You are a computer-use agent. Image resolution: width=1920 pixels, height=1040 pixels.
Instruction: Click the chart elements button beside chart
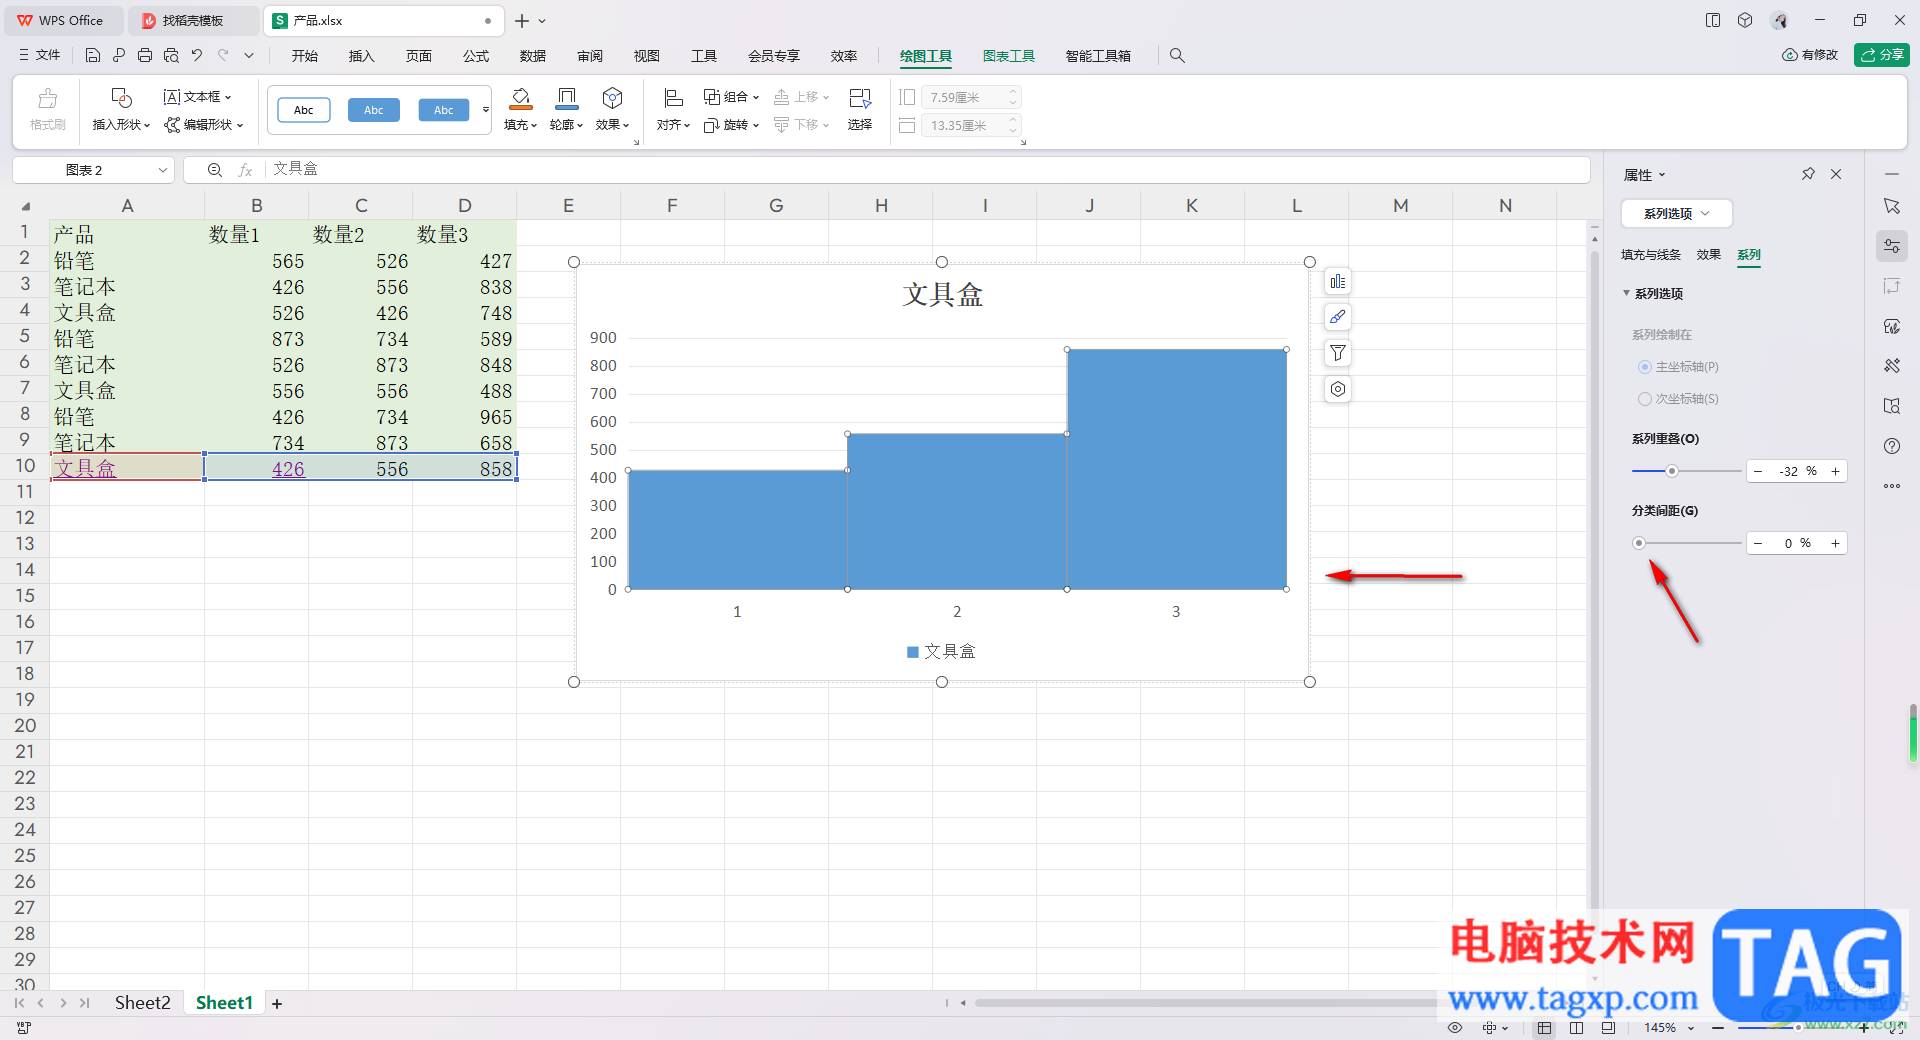pos(1338,282)
